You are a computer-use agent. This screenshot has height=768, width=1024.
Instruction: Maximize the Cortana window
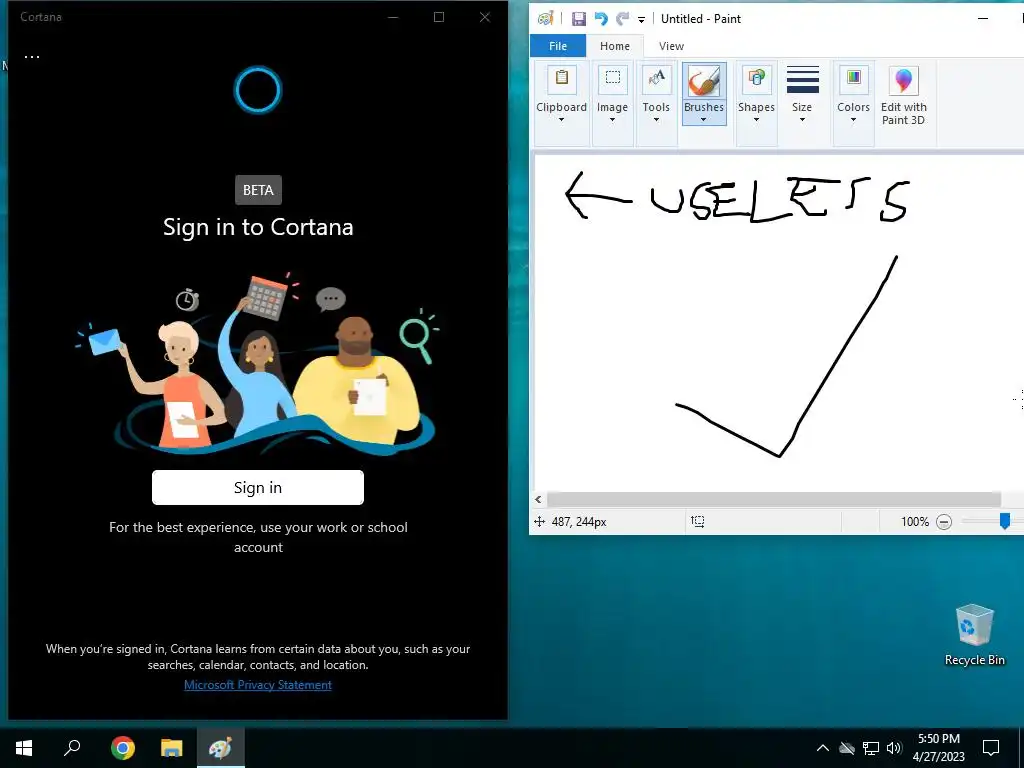439,18
